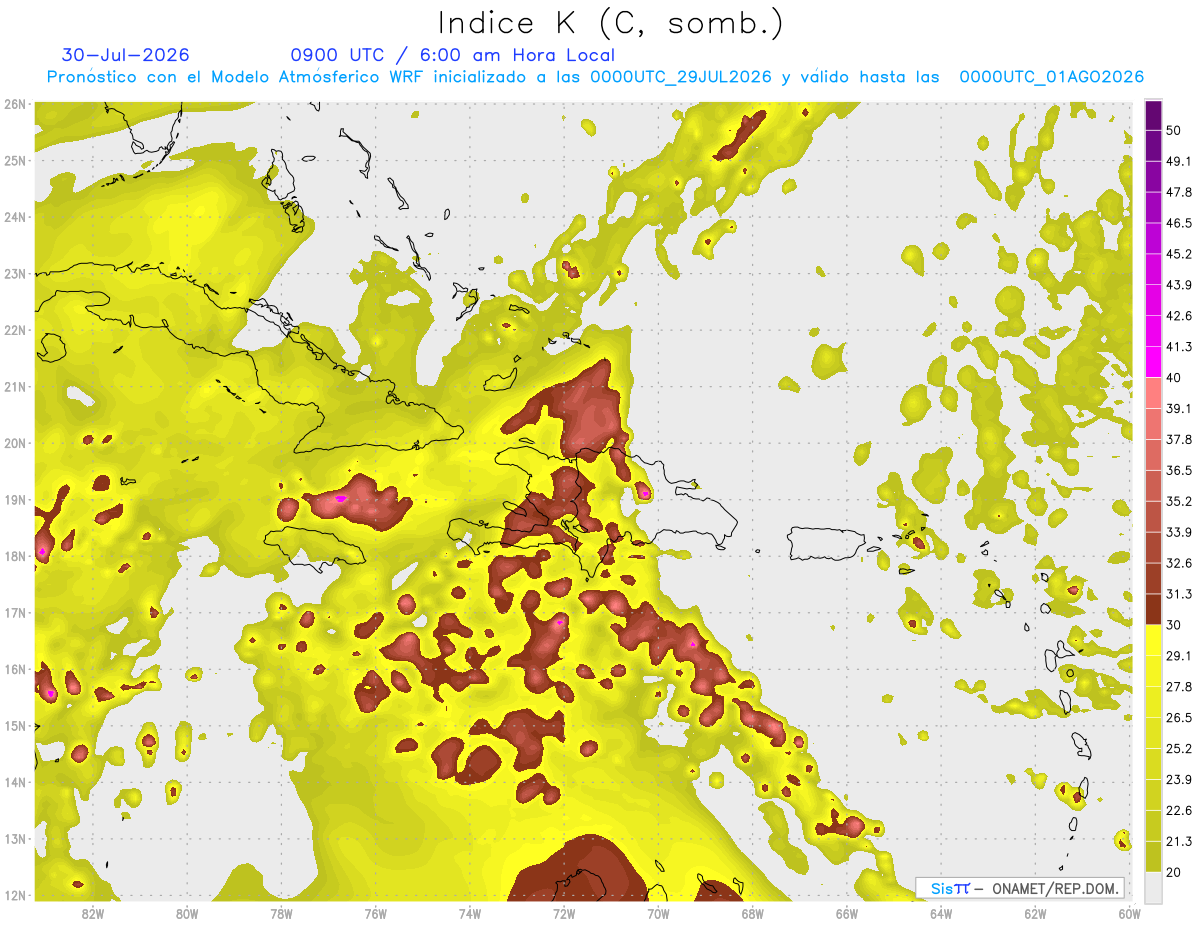The height and width of the screenshot is (927, 1200).
Task: Click the "74W" longitude axis label
Action: pos(469,912)
